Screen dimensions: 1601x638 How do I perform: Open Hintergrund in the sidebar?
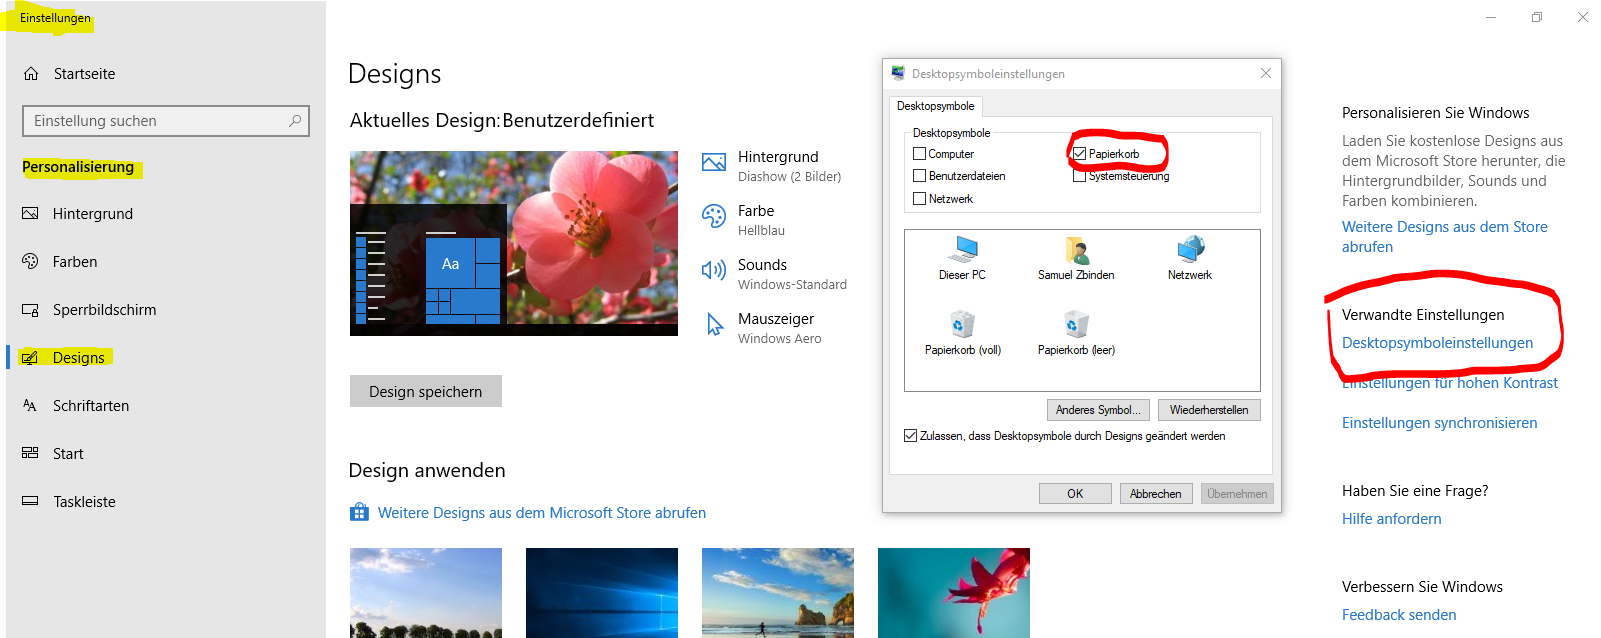point(93,214)
